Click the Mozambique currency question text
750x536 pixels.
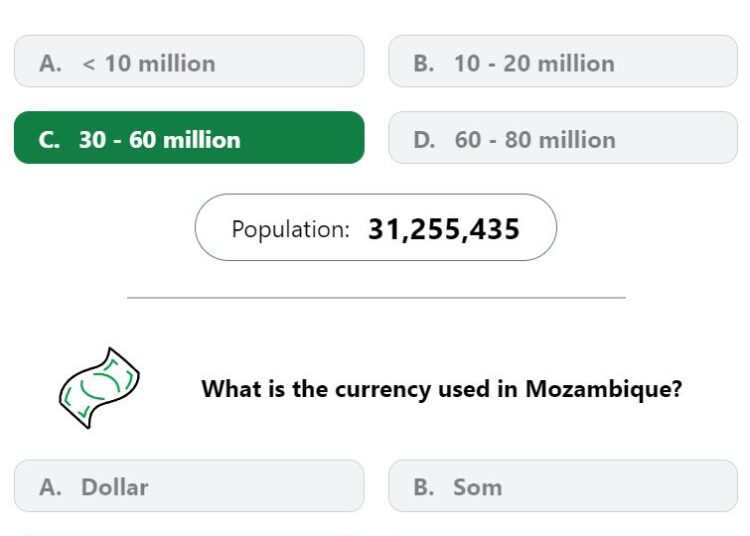click(x=441, y=389)
